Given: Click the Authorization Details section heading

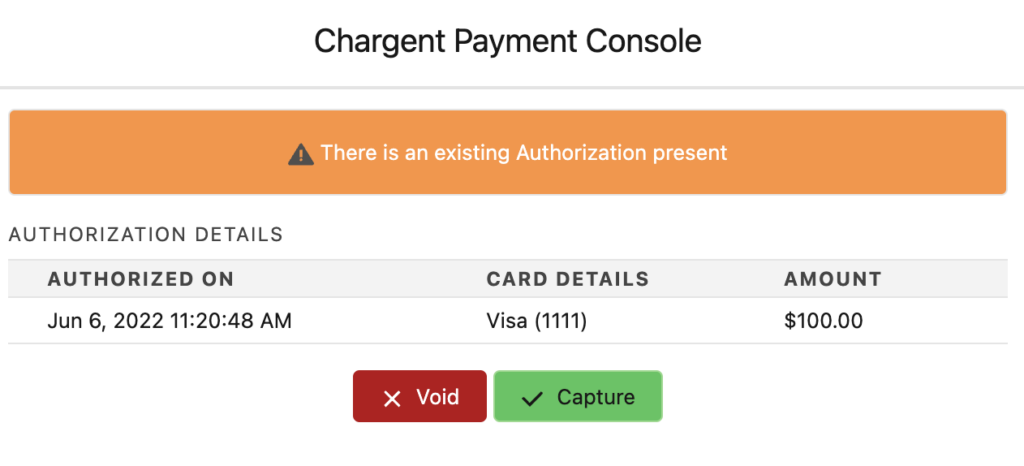Looking at the screenshot, I should [x=145, y=235].
